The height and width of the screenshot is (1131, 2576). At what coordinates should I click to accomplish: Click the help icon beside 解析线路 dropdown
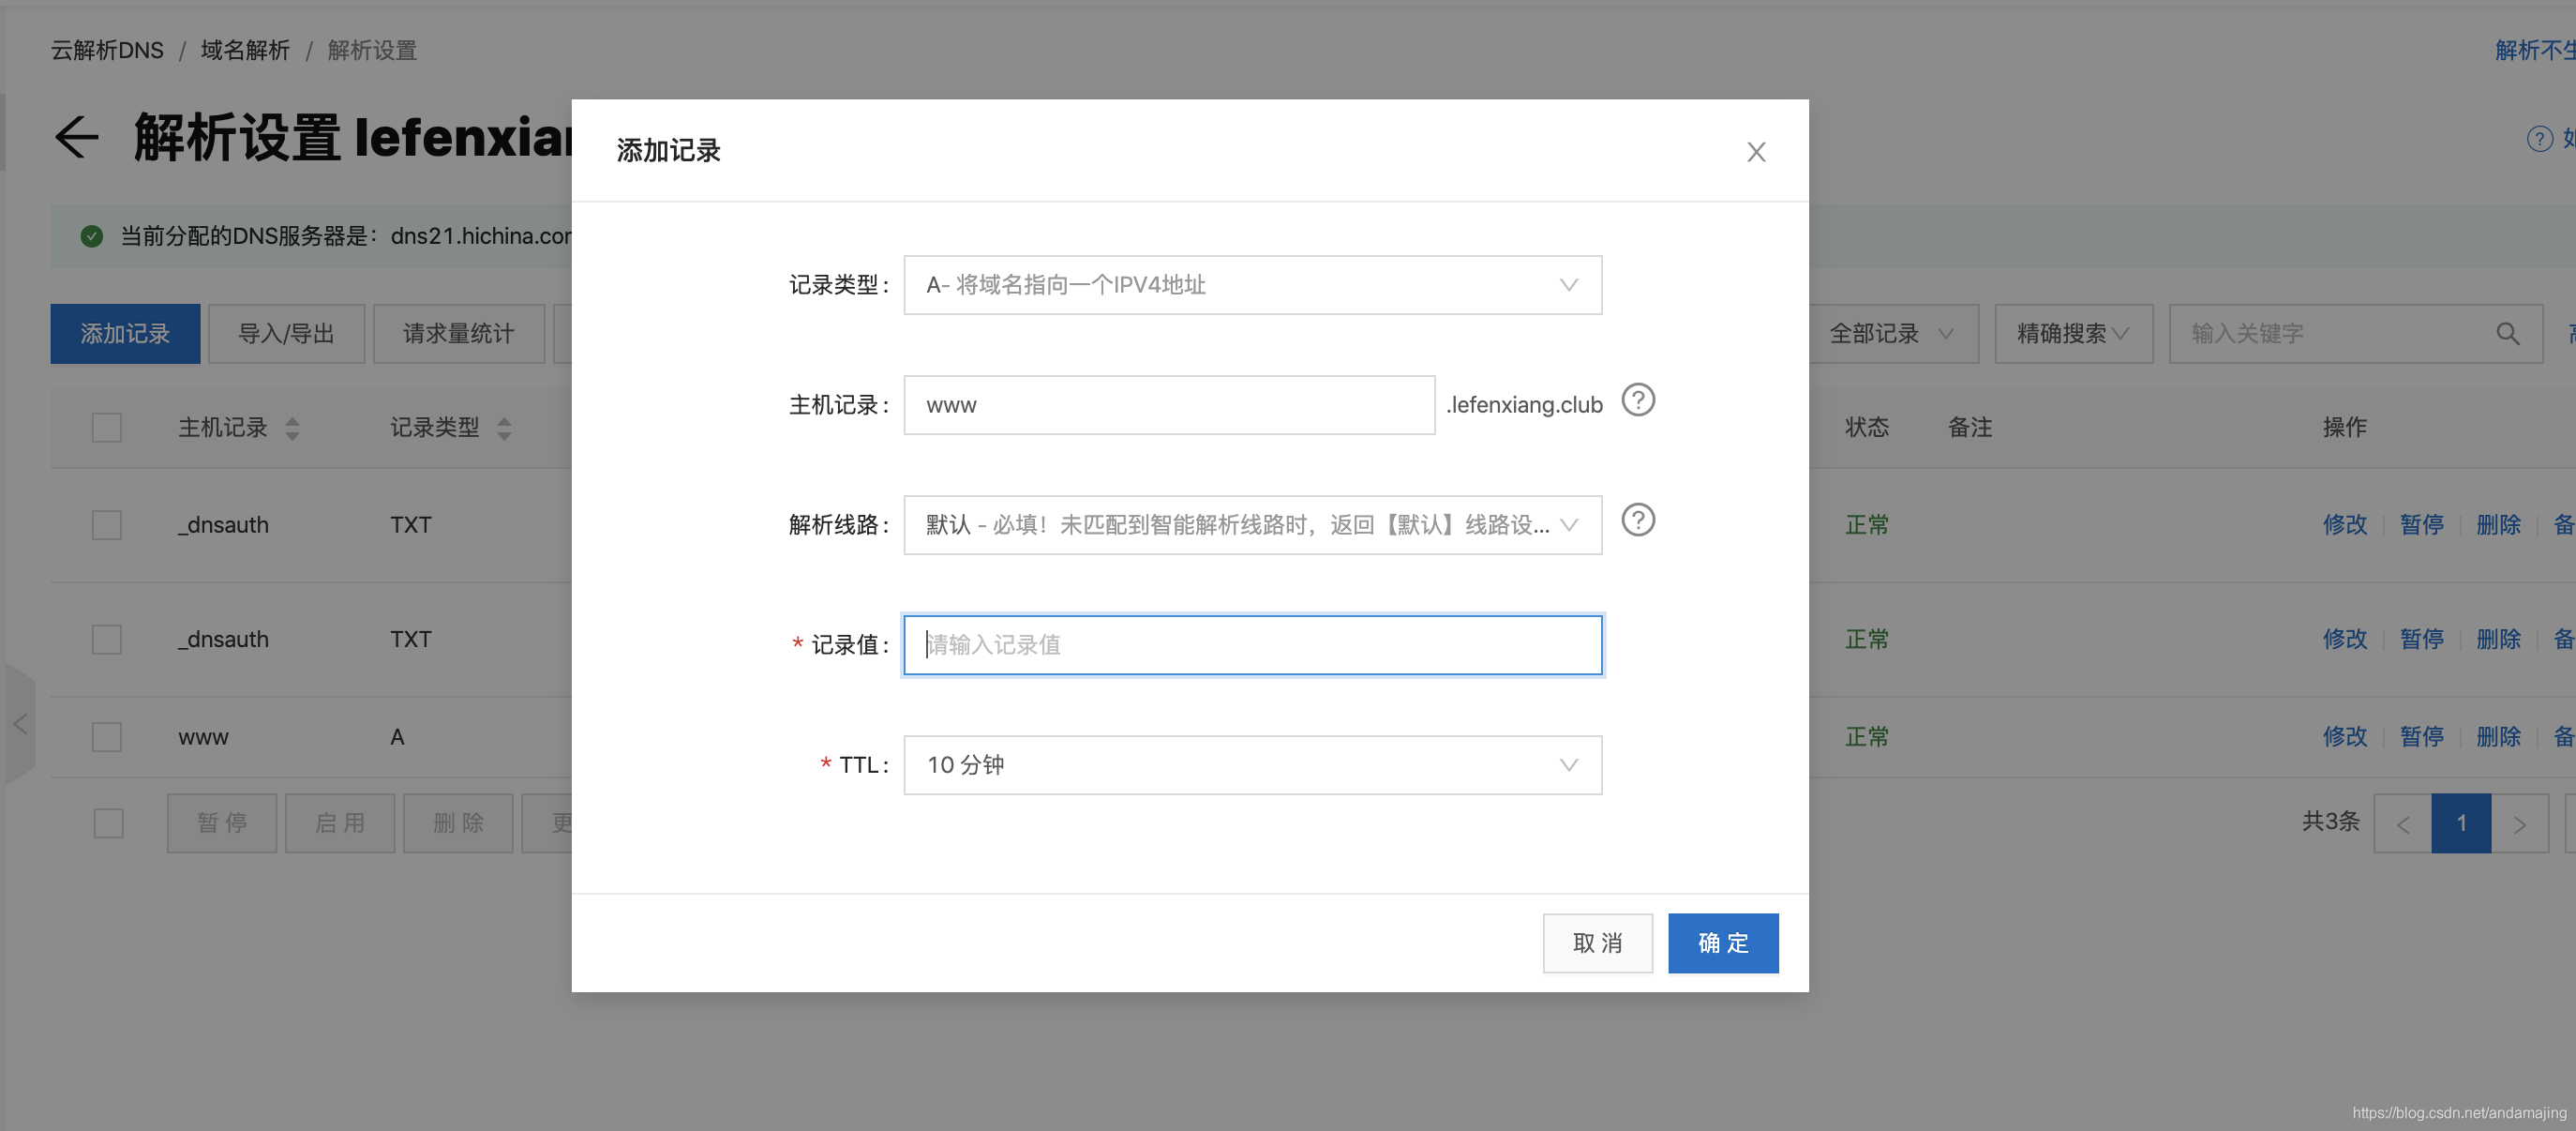pos(1638,520)
